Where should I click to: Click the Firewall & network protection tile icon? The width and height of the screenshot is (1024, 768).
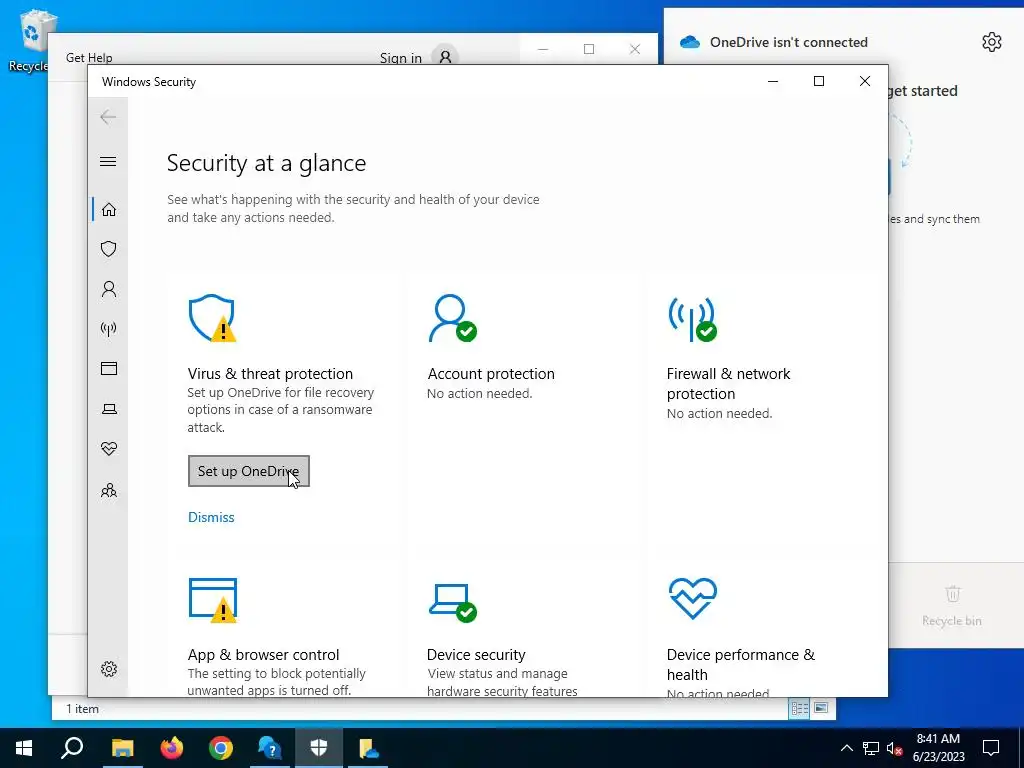(692, 319)
